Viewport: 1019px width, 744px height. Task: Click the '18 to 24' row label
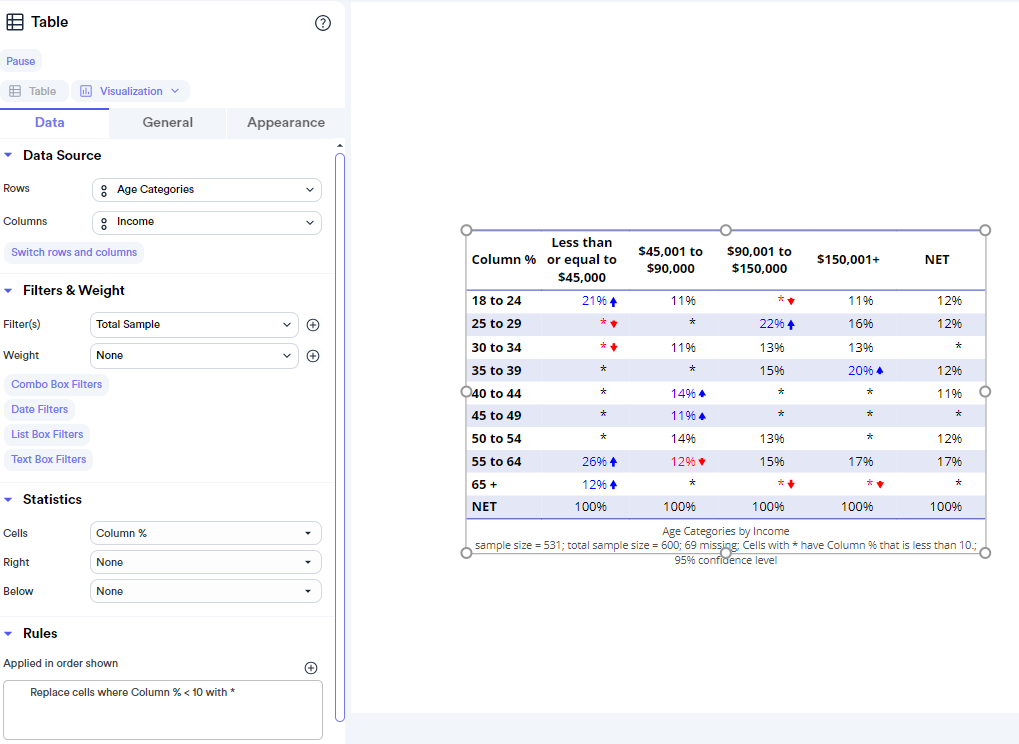[x=497, y=301]
